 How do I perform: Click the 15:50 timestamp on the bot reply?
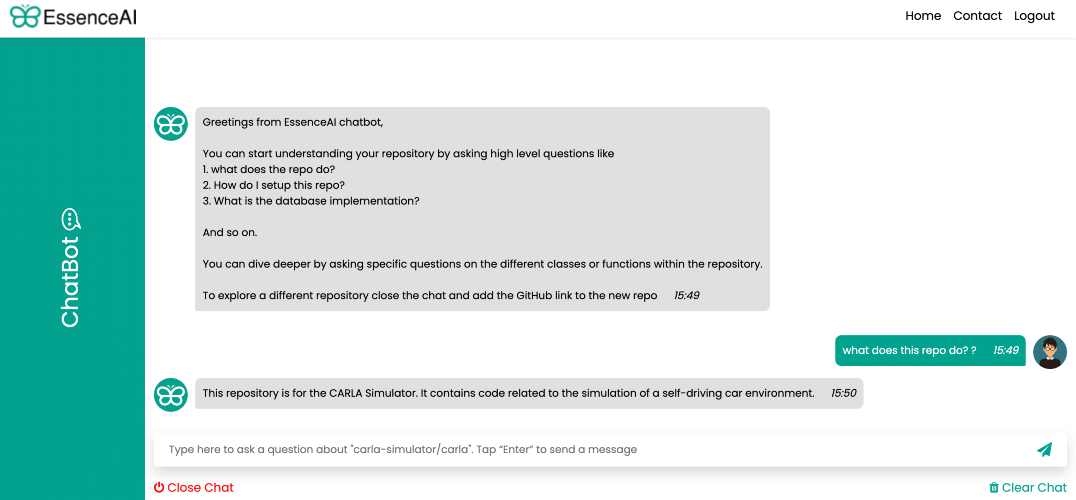pyautogui.click(x=843, y=394)
